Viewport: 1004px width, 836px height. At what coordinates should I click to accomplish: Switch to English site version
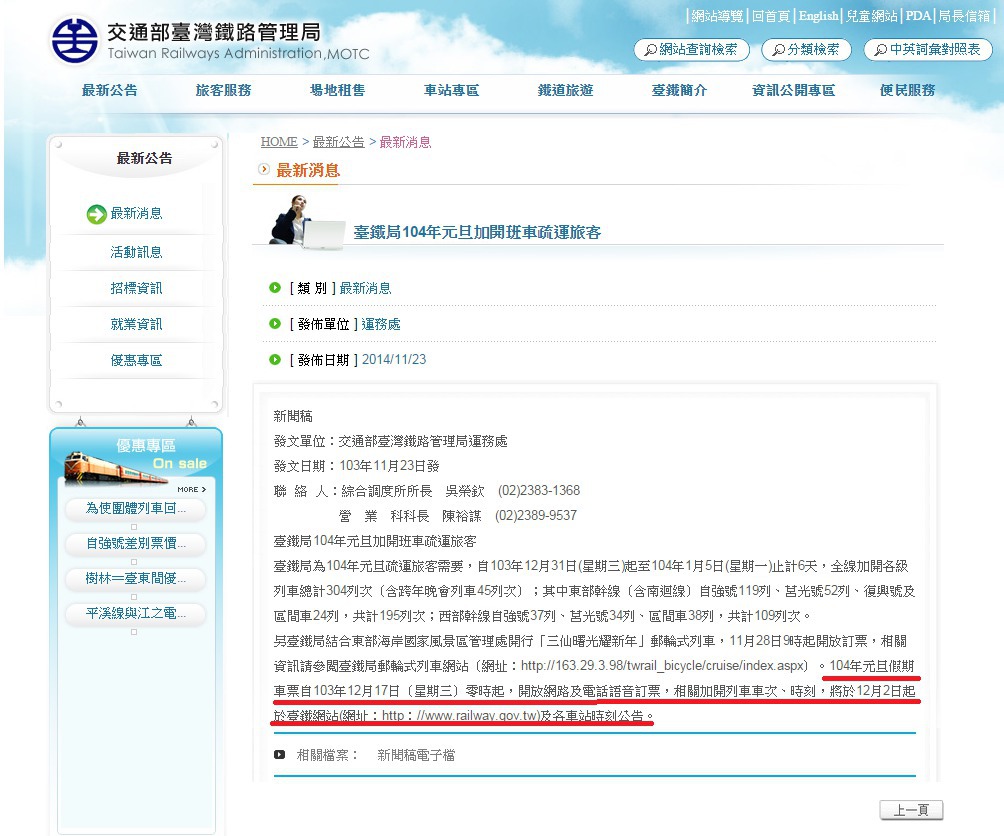coord(818,16)
